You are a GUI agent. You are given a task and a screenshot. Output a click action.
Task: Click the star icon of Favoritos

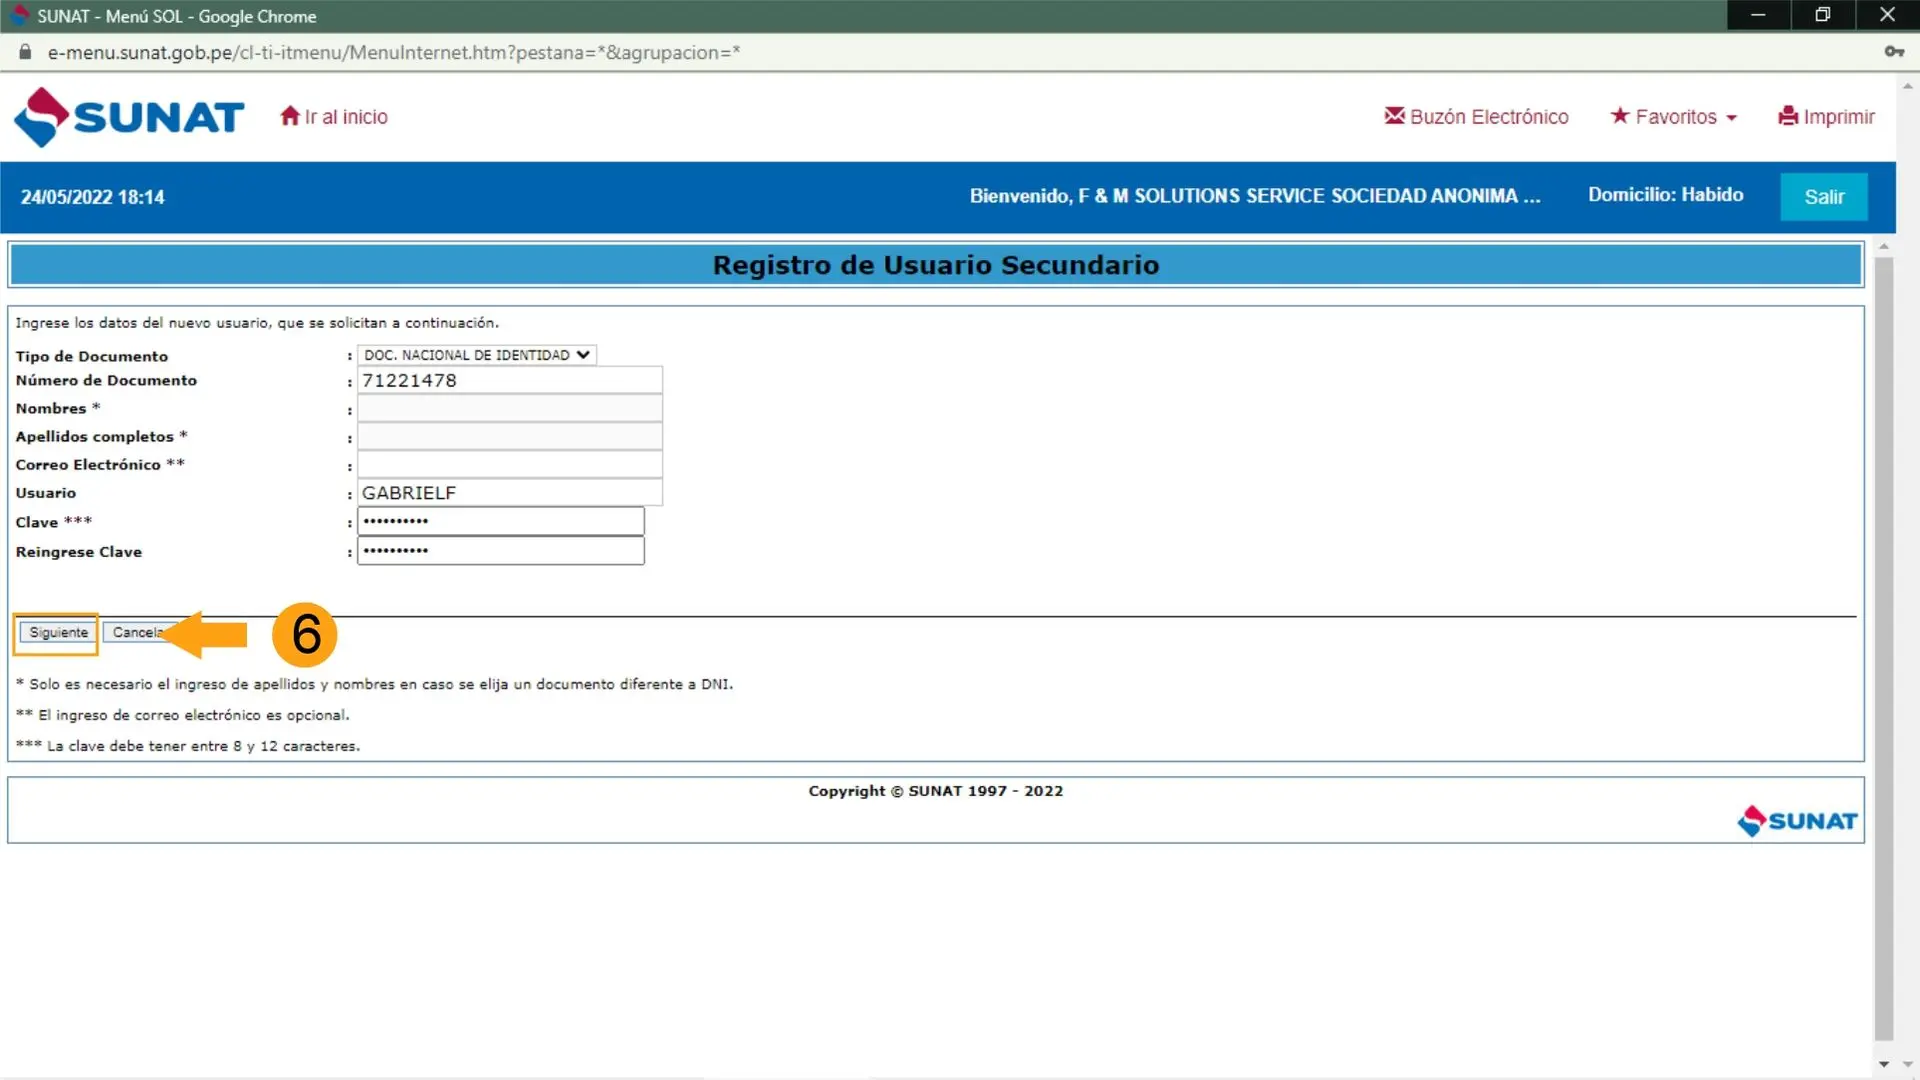tap(1619, 116)
